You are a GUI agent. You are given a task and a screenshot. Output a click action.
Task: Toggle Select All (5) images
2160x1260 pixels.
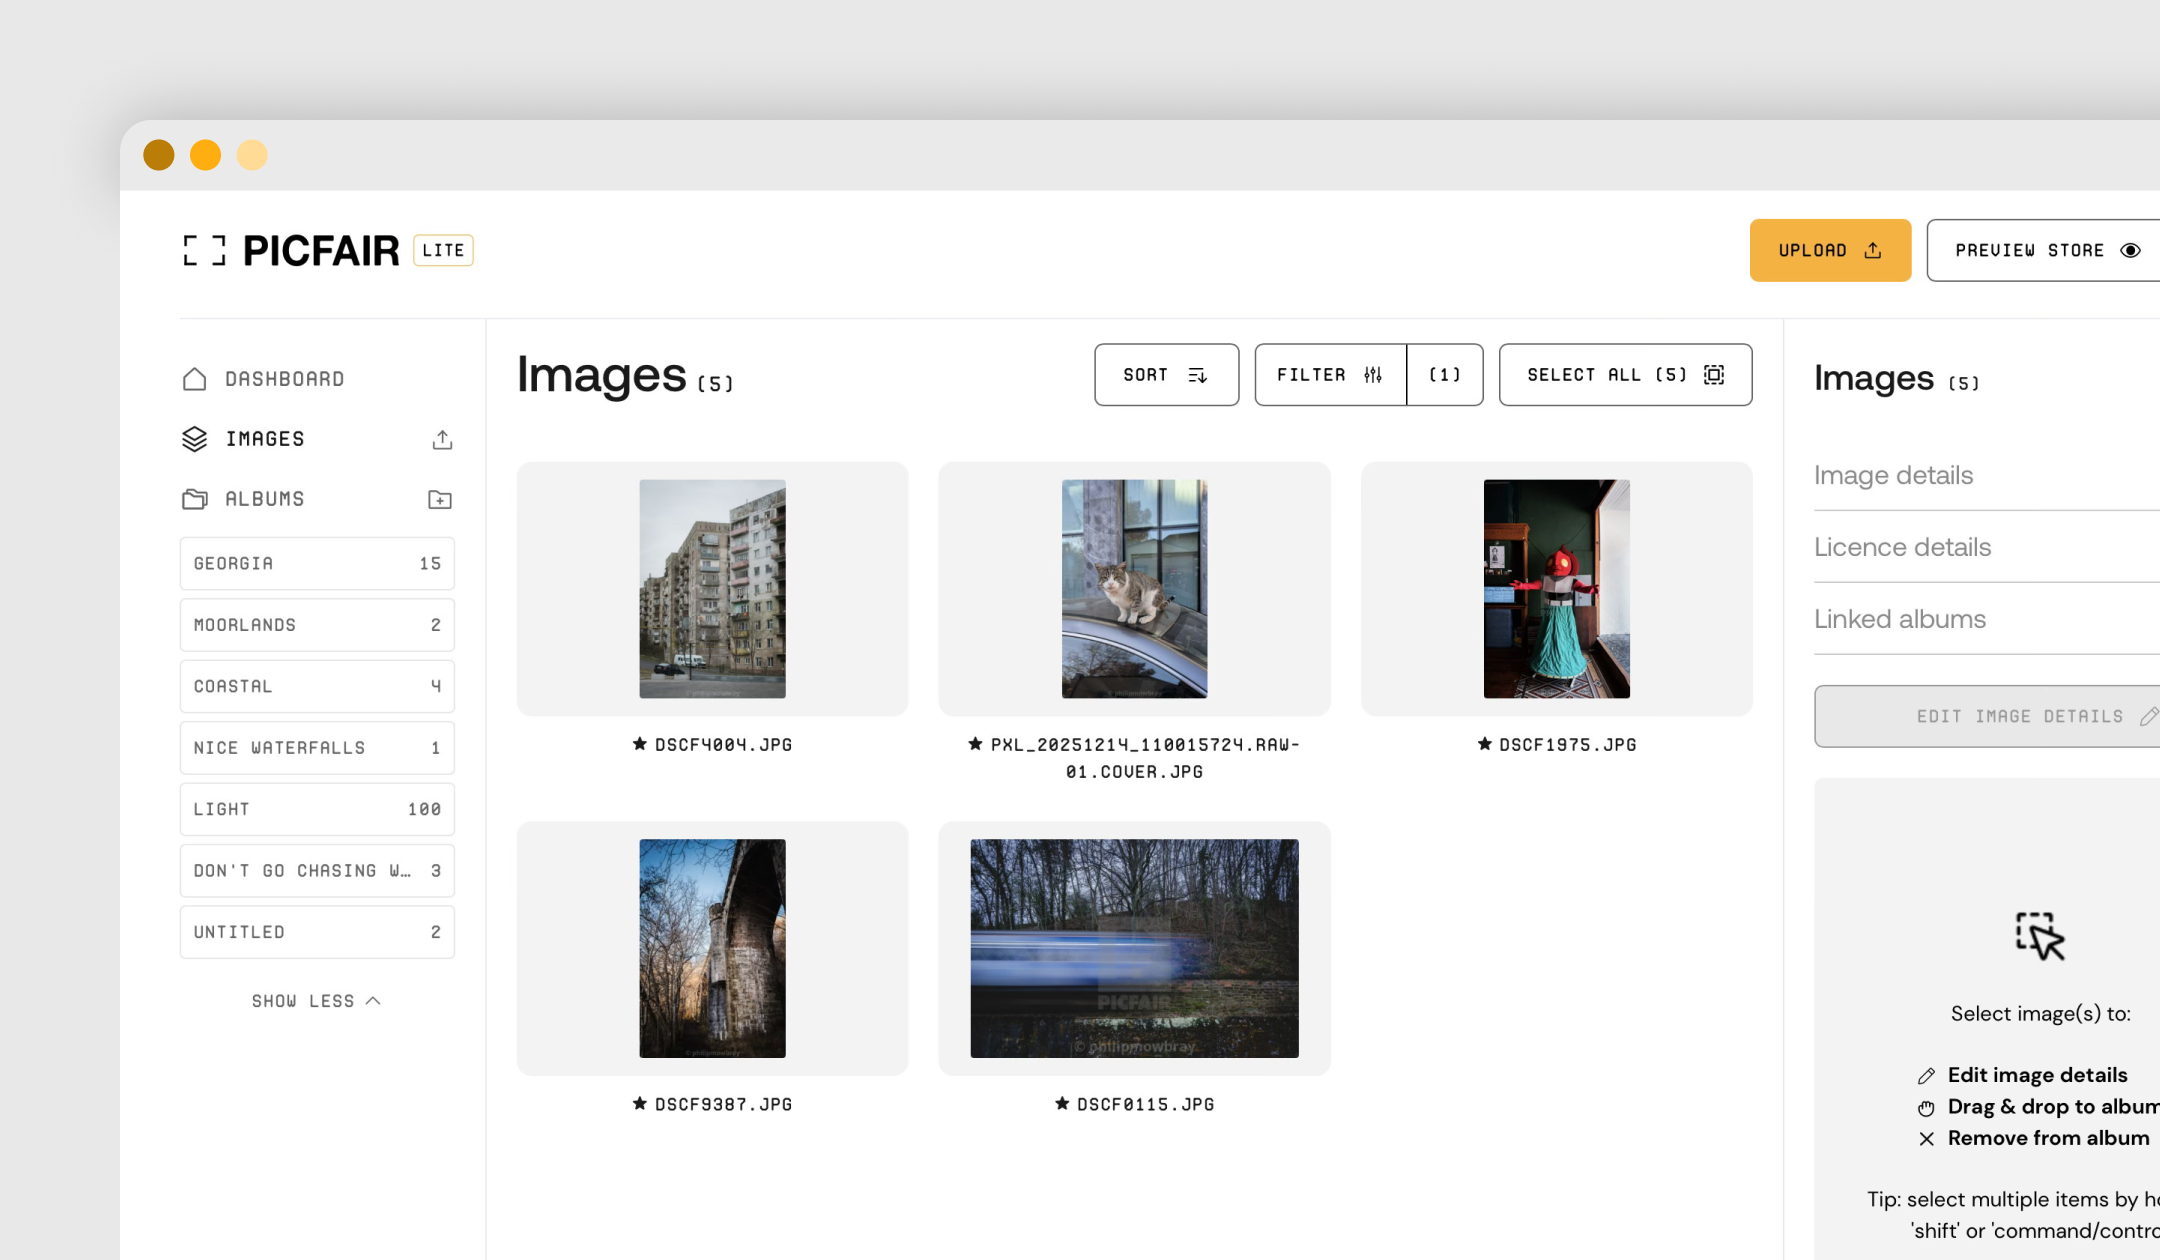pos(1625,375)
